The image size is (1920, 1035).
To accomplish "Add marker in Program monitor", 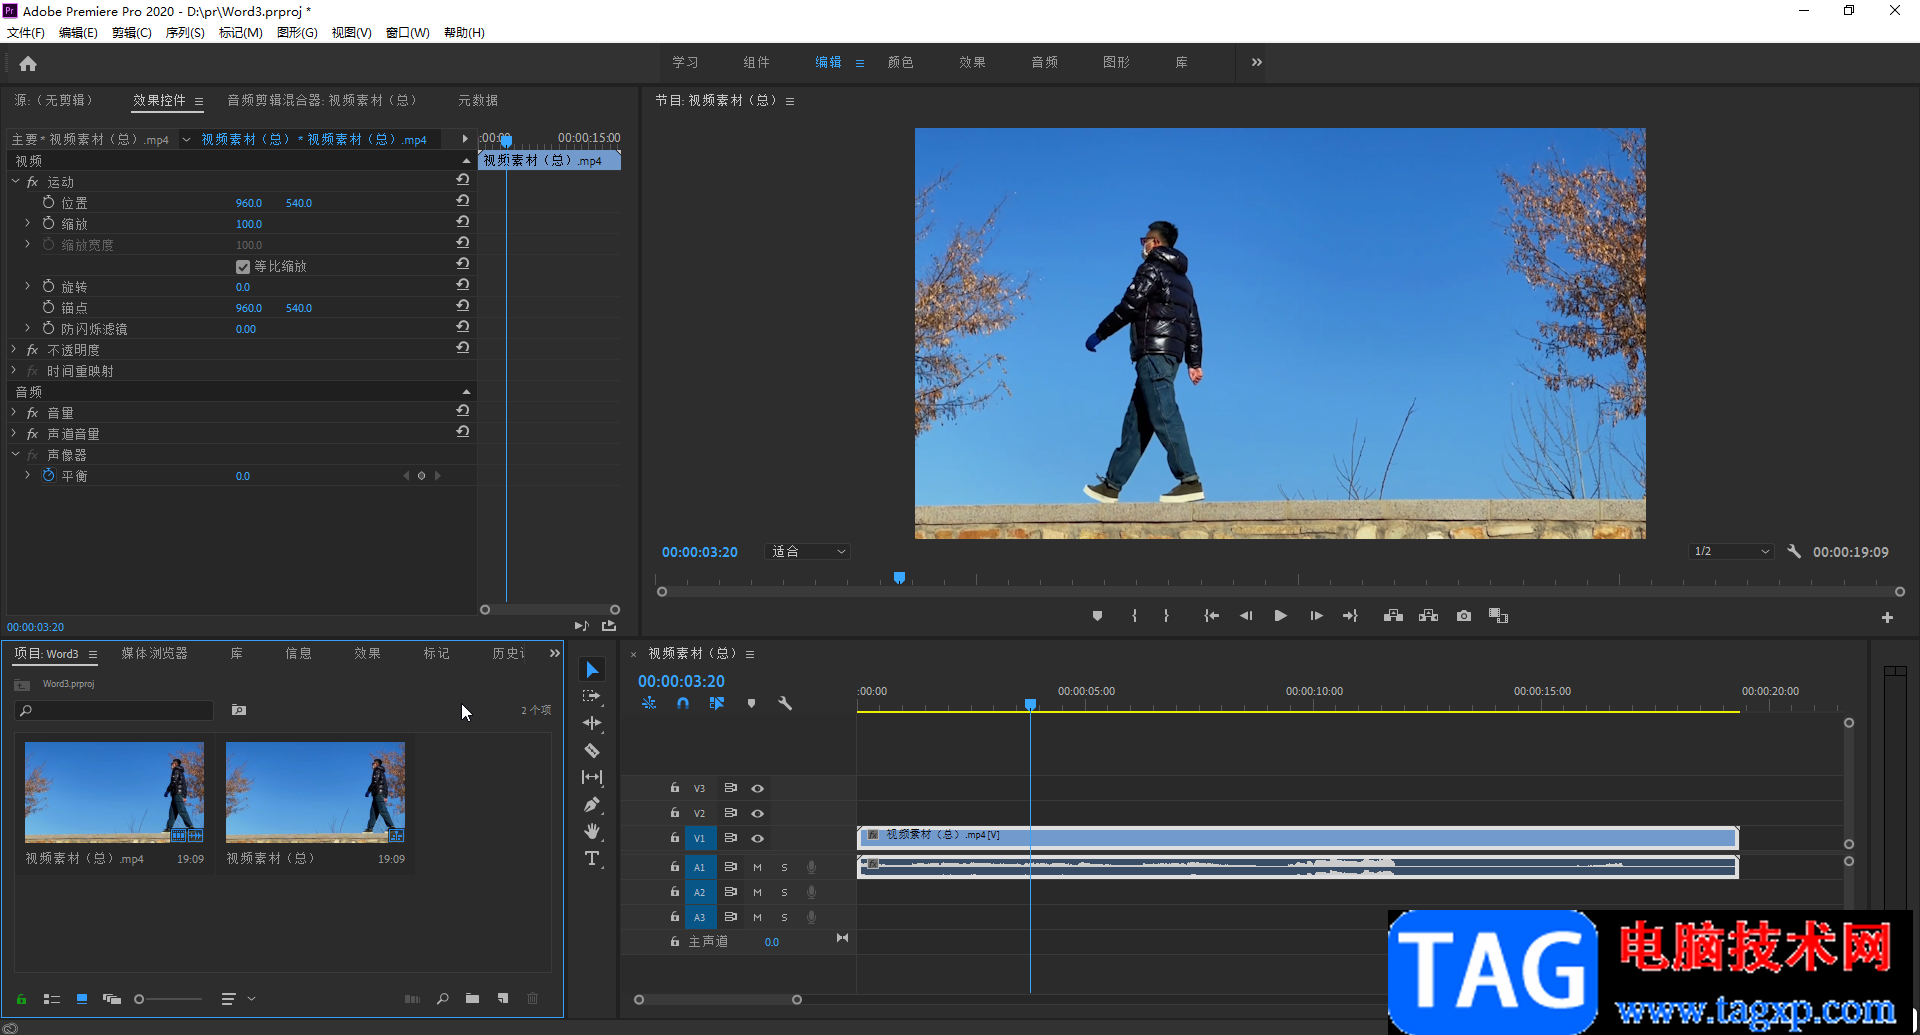I will (1097, 616).
